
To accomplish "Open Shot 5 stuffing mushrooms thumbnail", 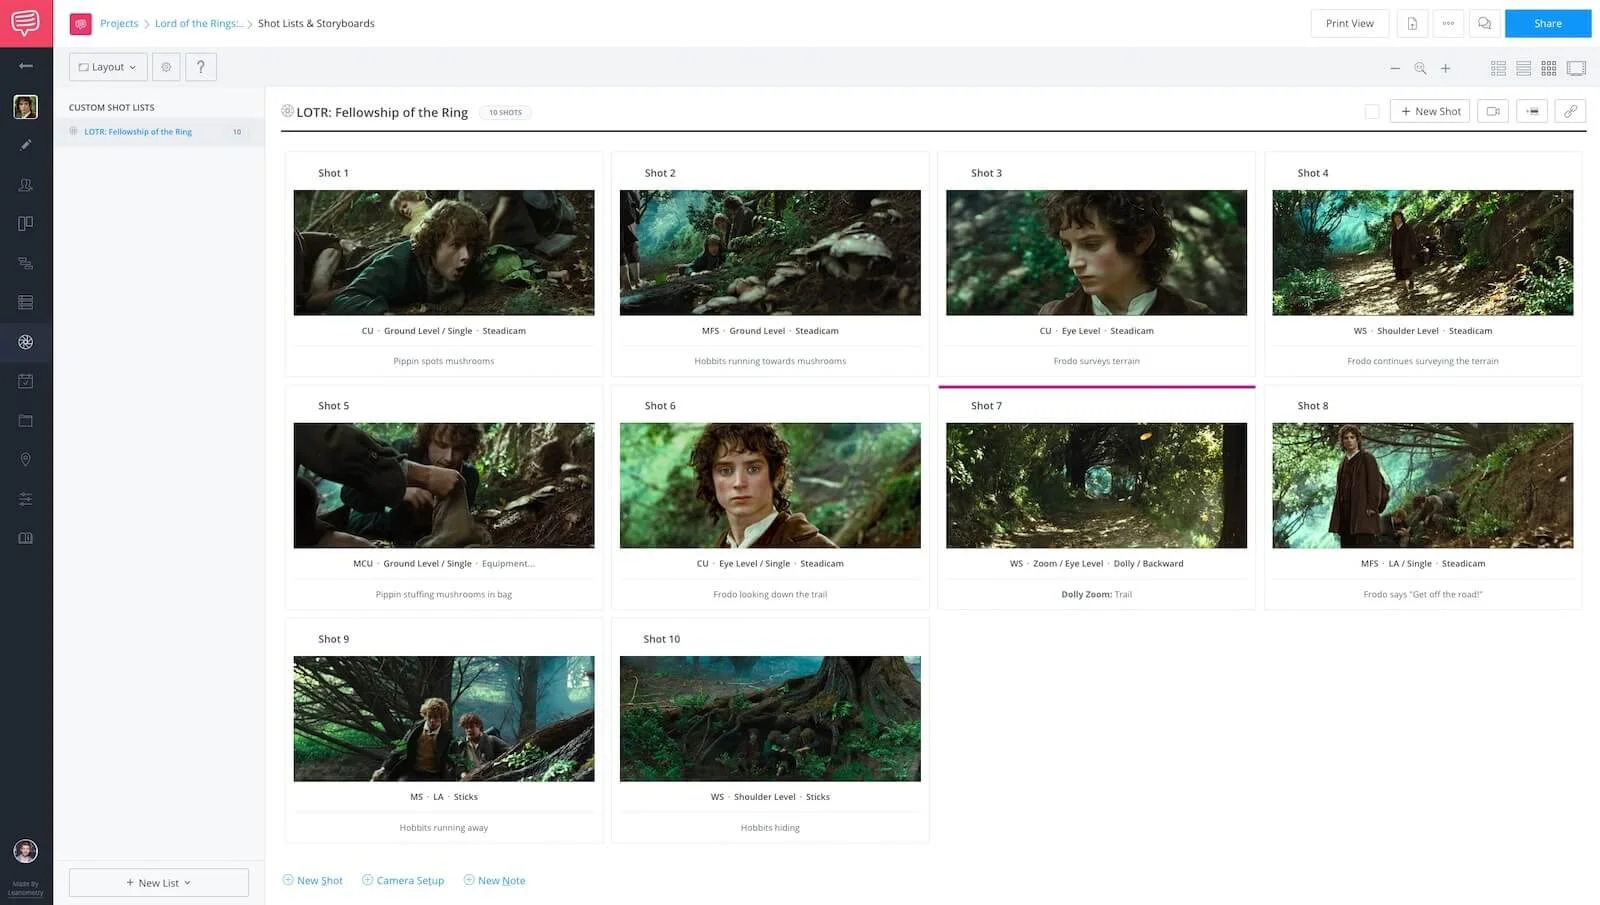I will [444, 485].
